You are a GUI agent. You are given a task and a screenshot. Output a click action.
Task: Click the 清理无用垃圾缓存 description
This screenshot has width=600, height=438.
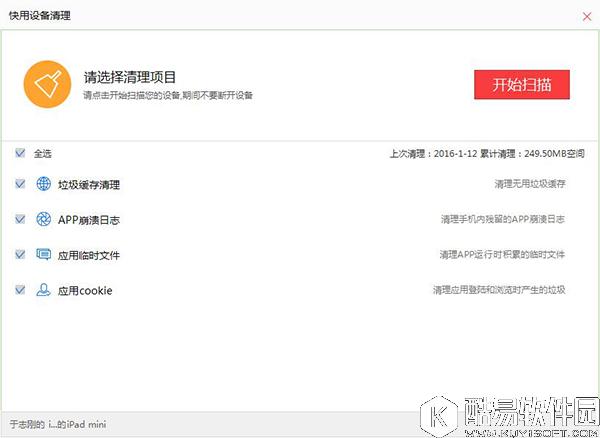pos(530,184)
